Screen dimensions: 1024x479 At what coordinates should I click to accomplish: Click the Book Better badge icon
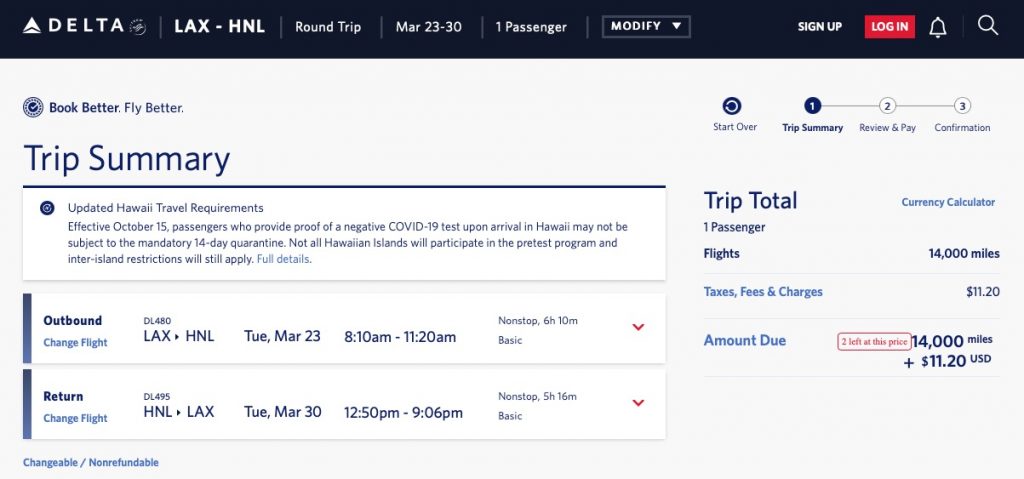(x=33, y=107)
